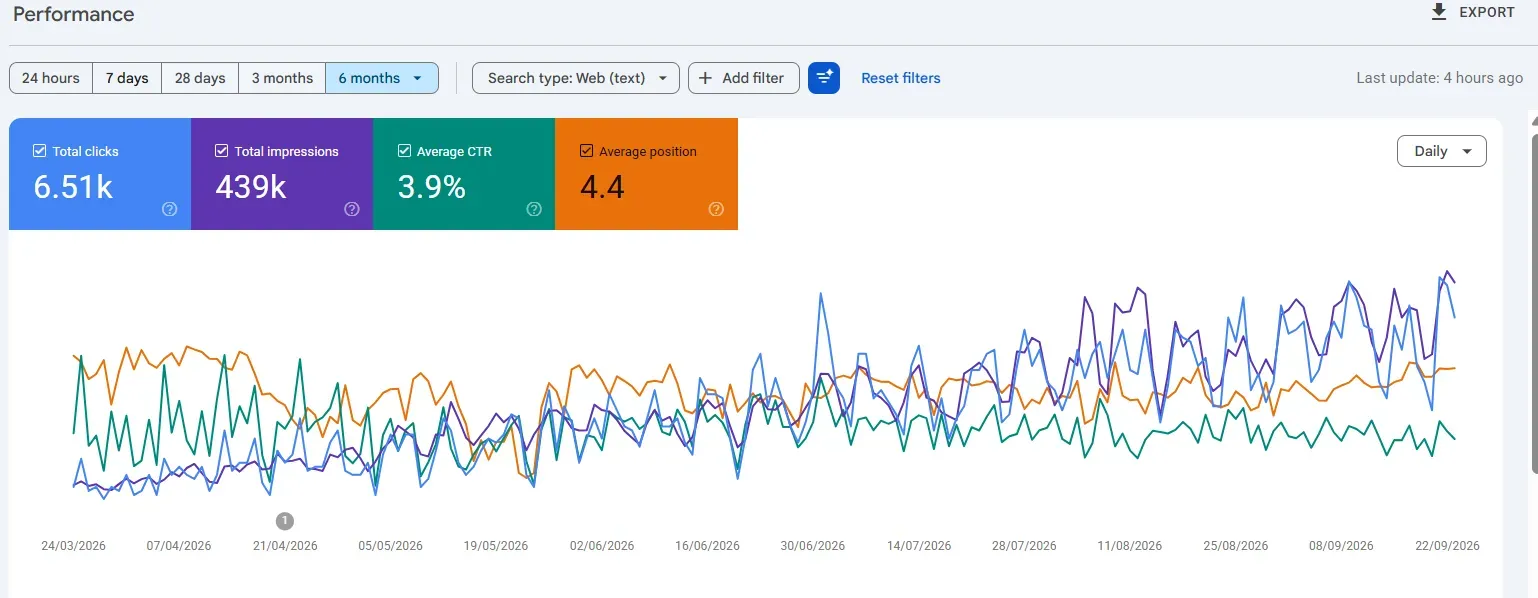Toggle the Total clicks checkbox
This screenshot has width=1538, height=598.
[x=40, y=151]
